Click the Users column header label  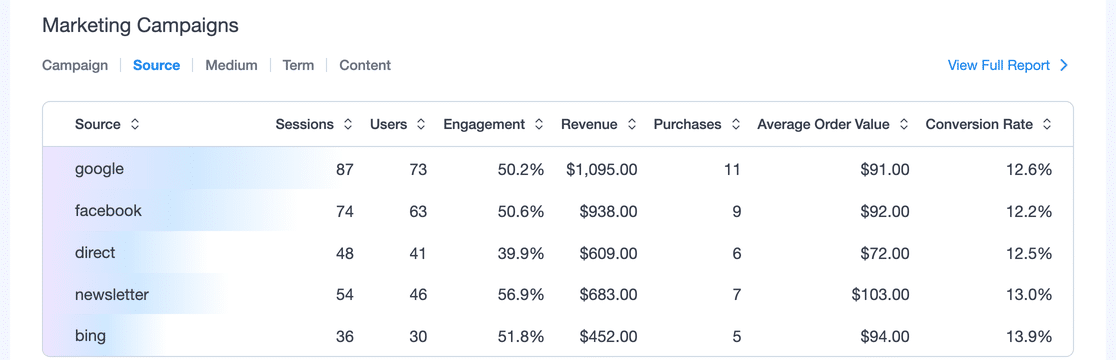[389, 125]
